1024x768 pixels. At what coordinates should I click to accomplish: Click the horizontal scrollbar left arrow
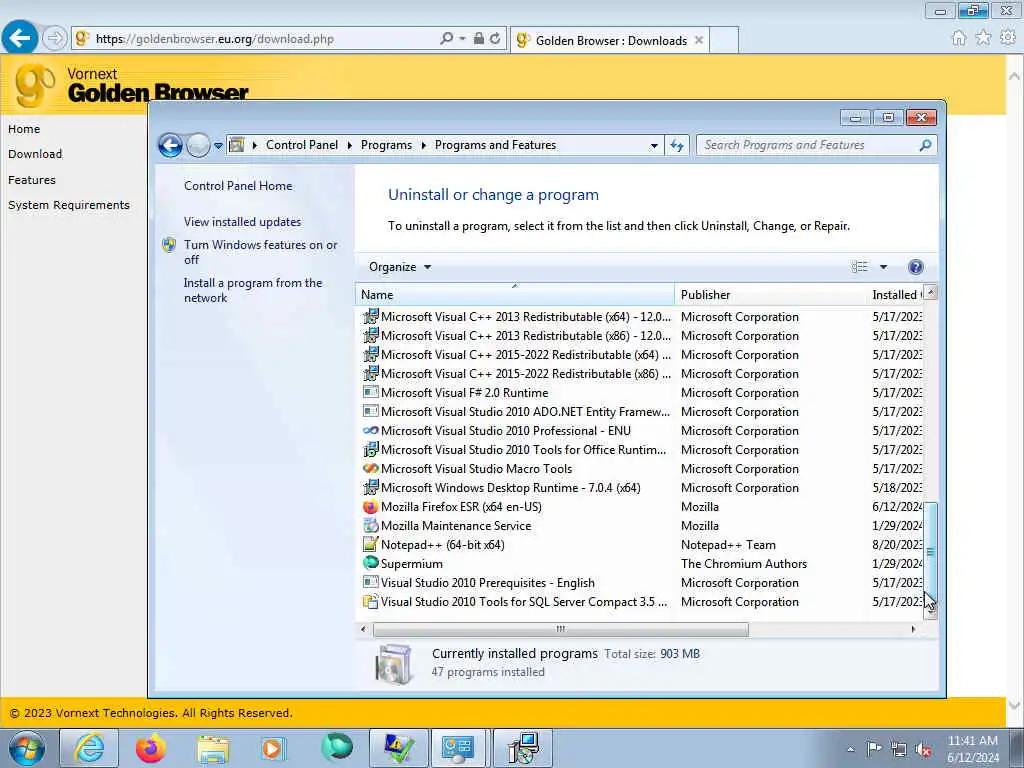pyautogui.click(x=363, y=630)
